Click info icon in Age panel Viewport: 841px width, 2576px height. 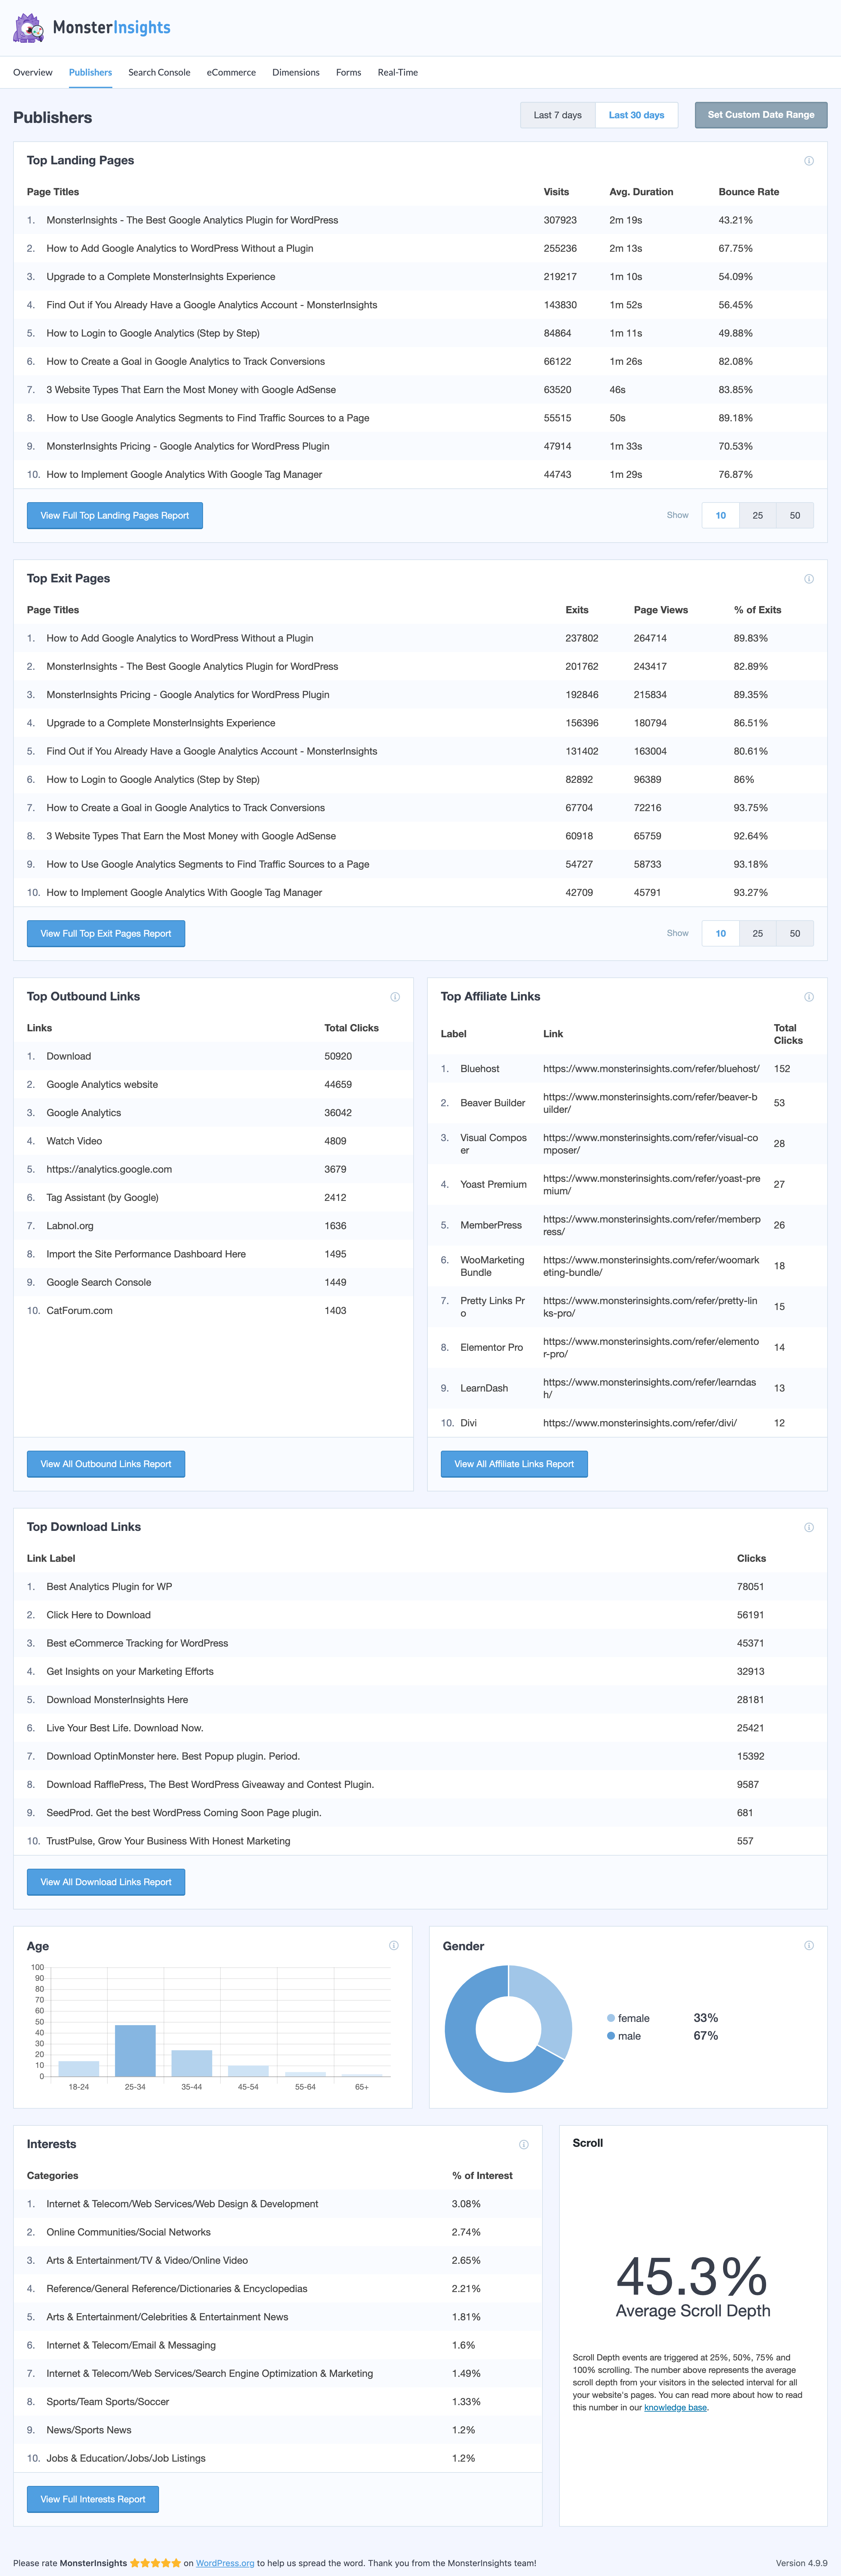(x=394, y=1945)
